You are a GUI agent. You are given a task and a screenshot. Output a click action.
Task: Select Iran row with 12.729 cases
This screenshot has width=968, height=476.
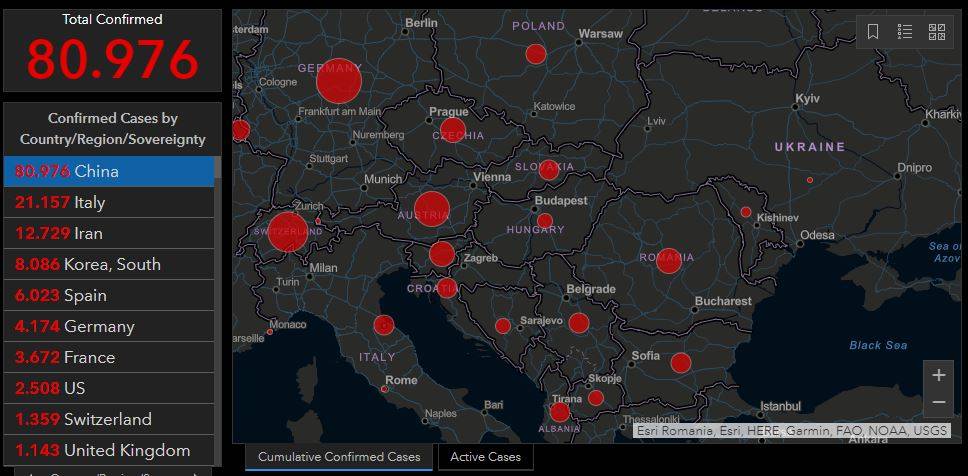109,233
